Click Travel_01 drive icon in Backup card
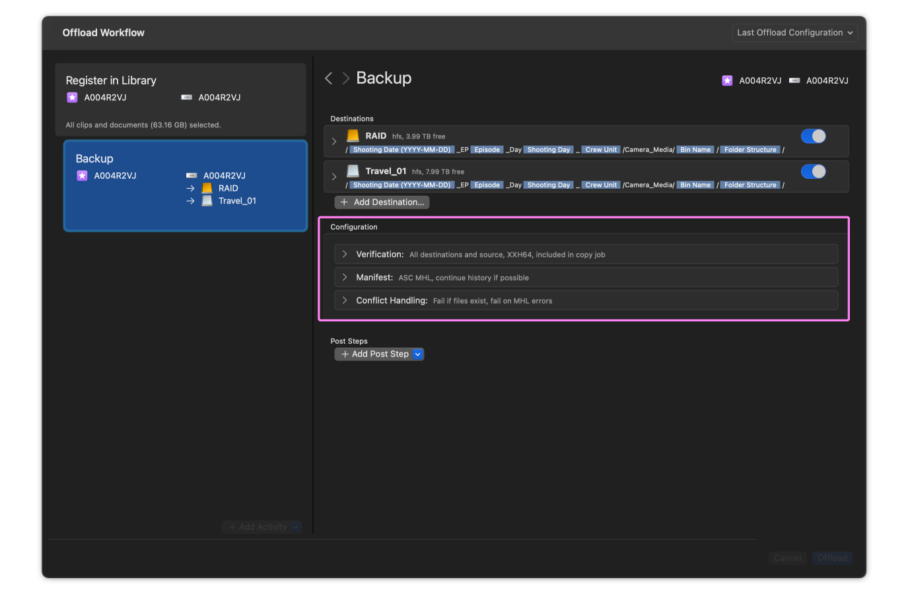The height and width of the screenshot is (594, 908). click(x=207, y=201)
